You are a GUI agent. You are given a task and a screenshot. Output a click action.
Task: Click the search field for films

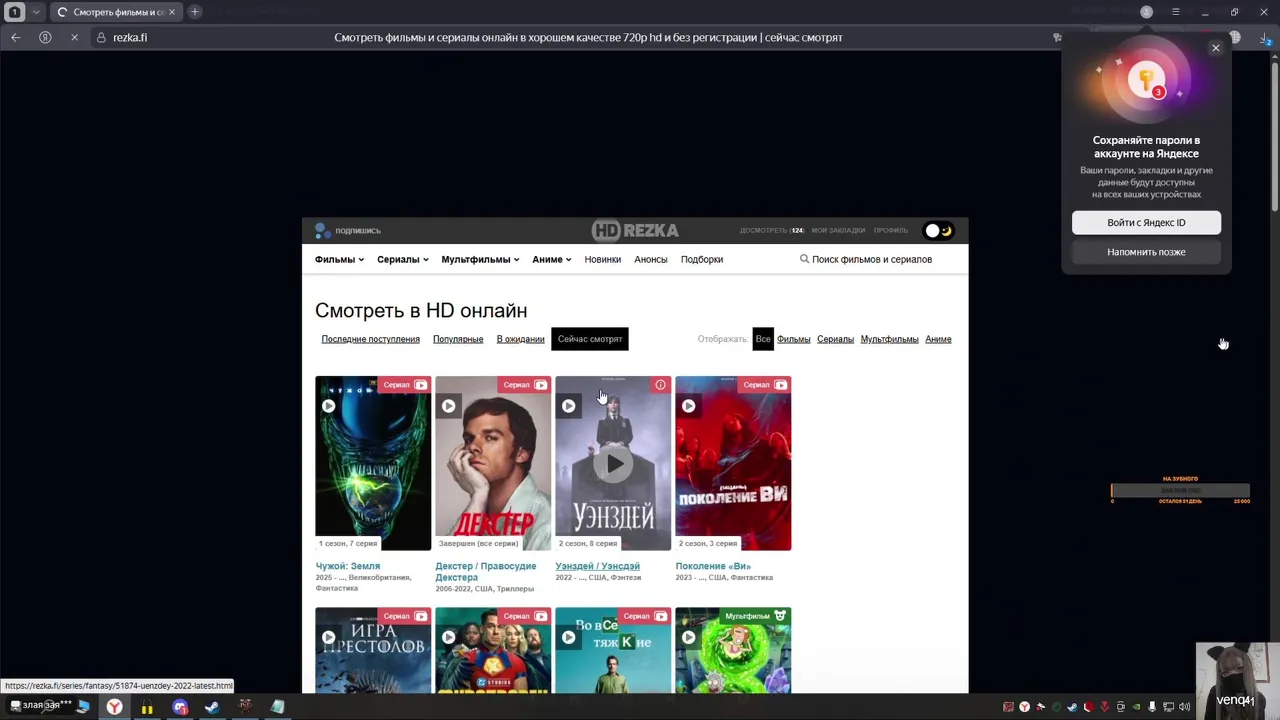pyautogui.click(x=872, y=259)
